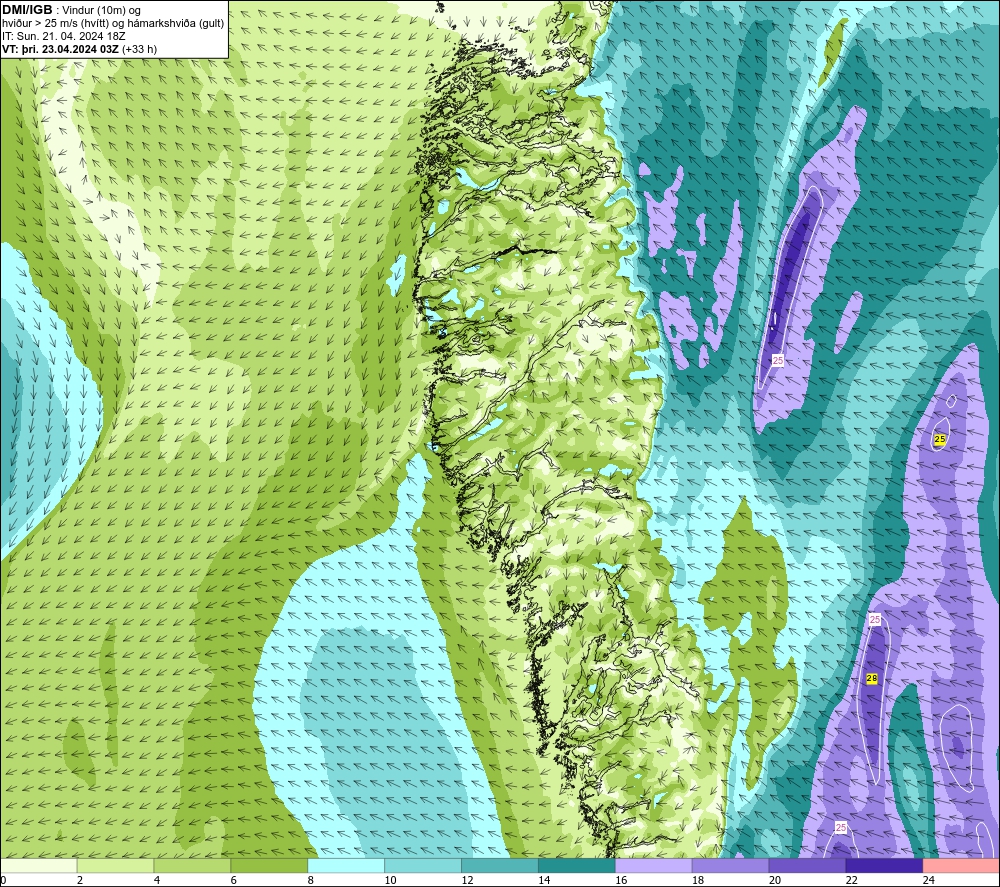Click the yellow 25 max gust label
The width and height of the screenshot is (1000, 887).
pos(939,439)
